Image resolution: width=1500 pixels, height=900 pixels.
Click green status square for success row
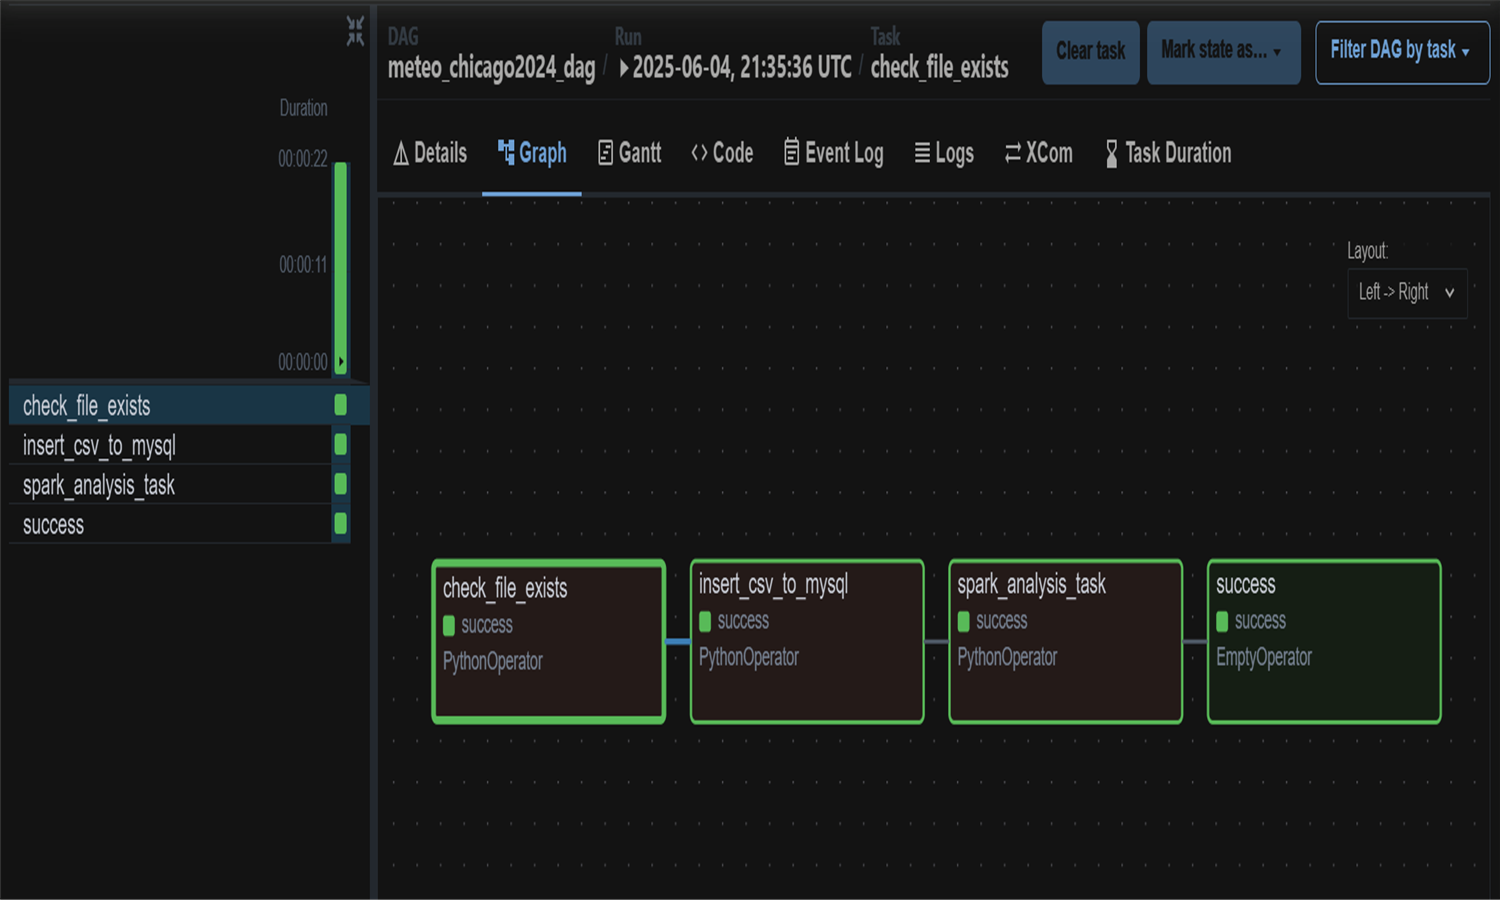[340, 523]
